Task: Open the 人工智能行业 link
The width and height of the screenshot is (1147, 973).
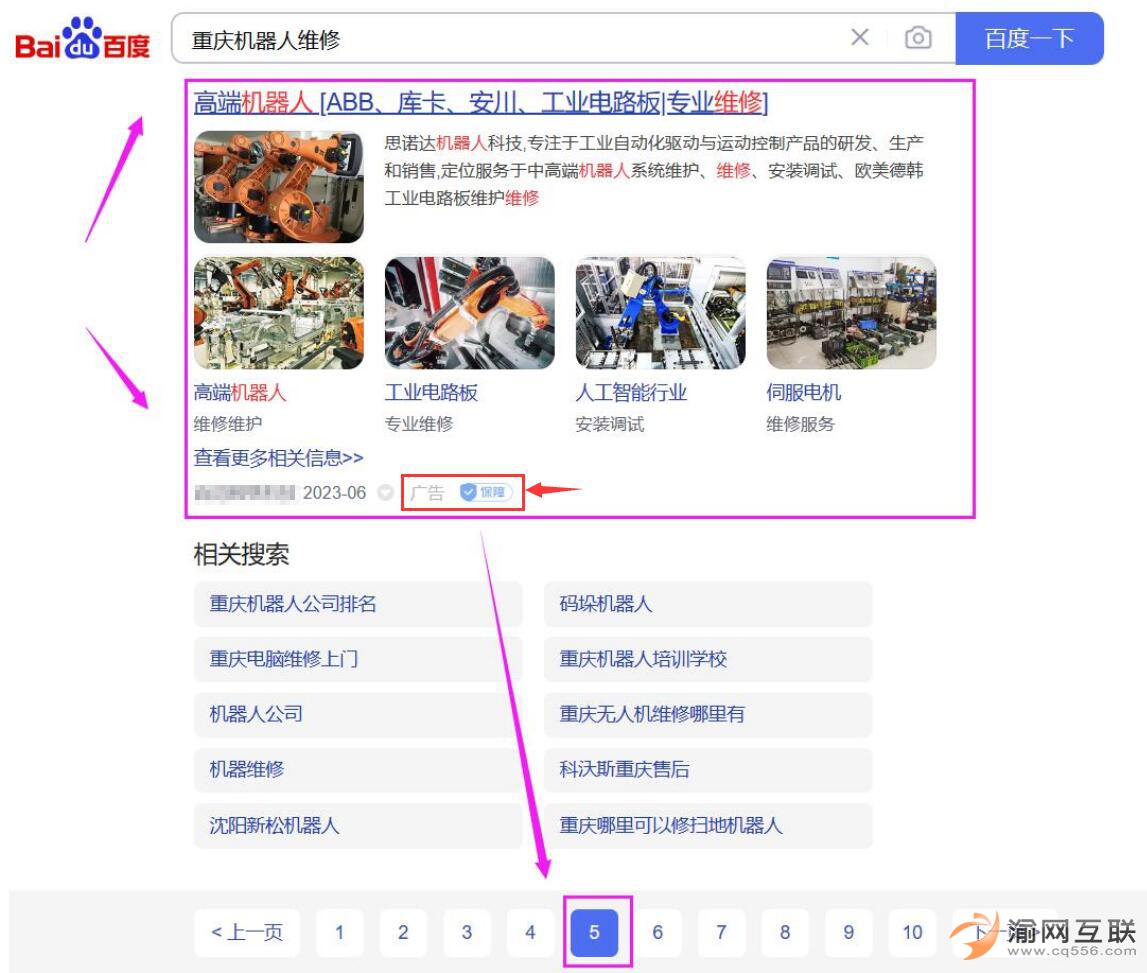Action: [631, 393]
